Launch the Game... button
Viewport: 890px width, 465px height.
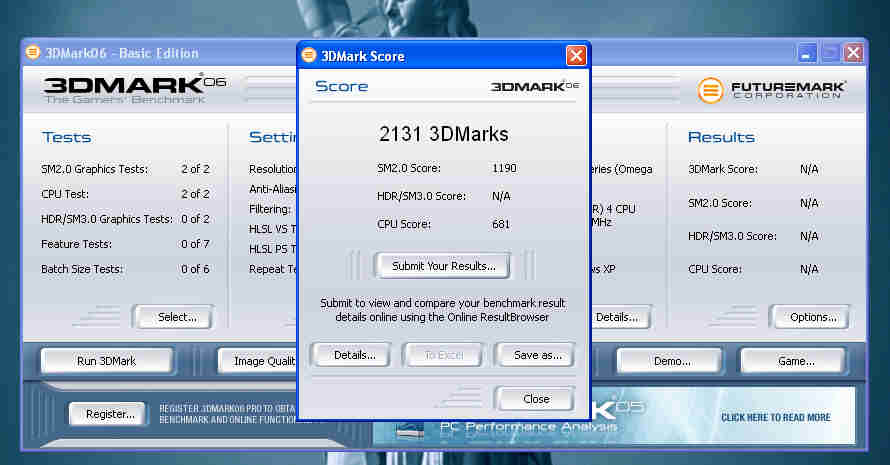795,361
